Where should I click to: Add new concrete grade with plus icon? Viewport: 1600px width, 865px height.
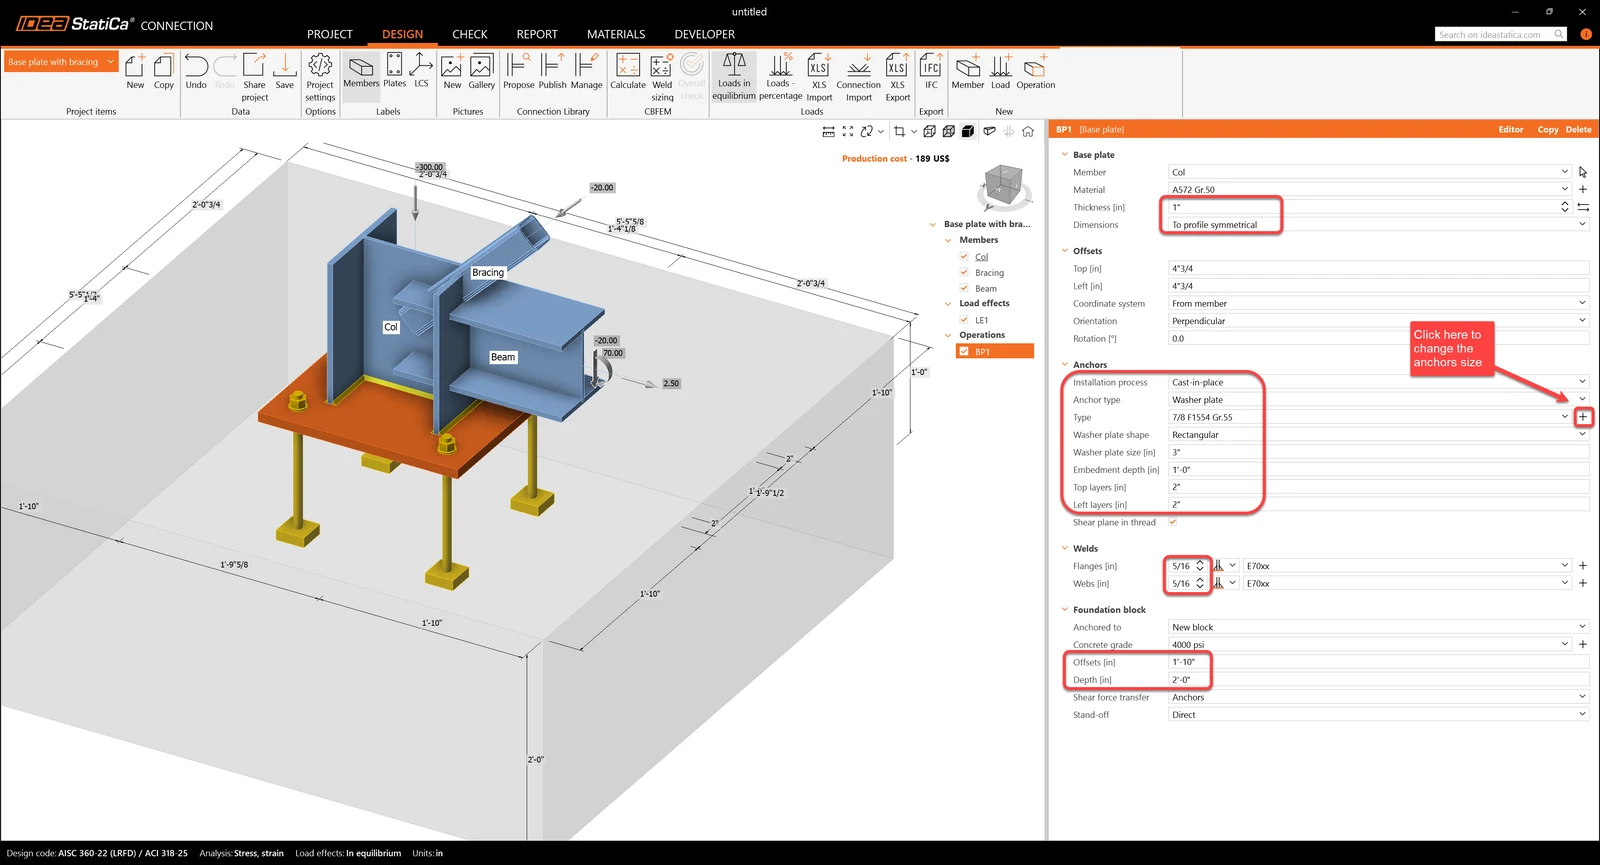point(1583,644)
